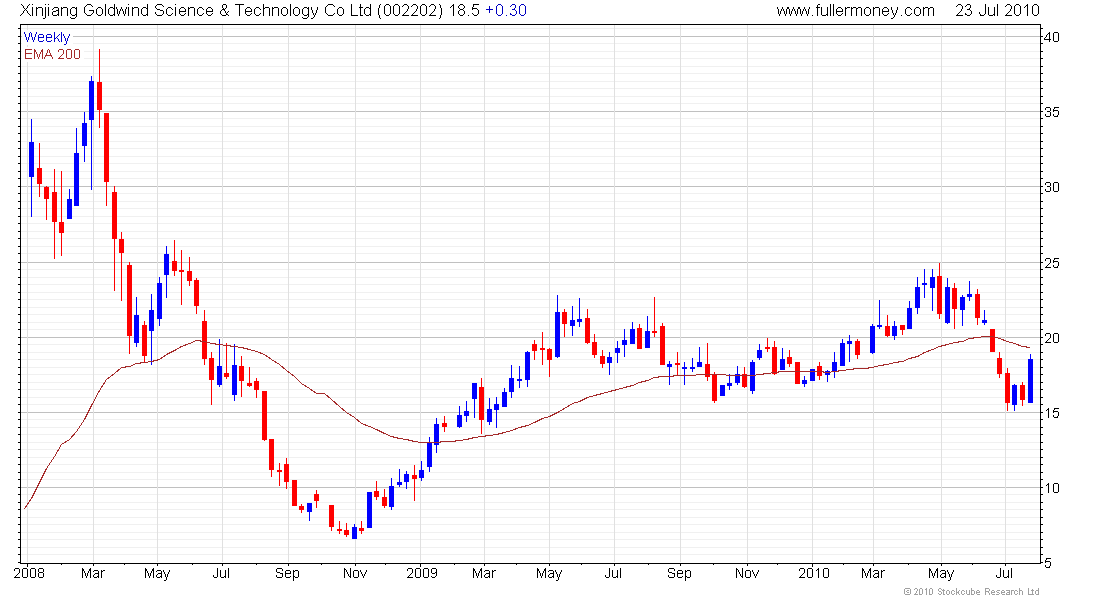Click the last price value 18.5

[464, 11]
